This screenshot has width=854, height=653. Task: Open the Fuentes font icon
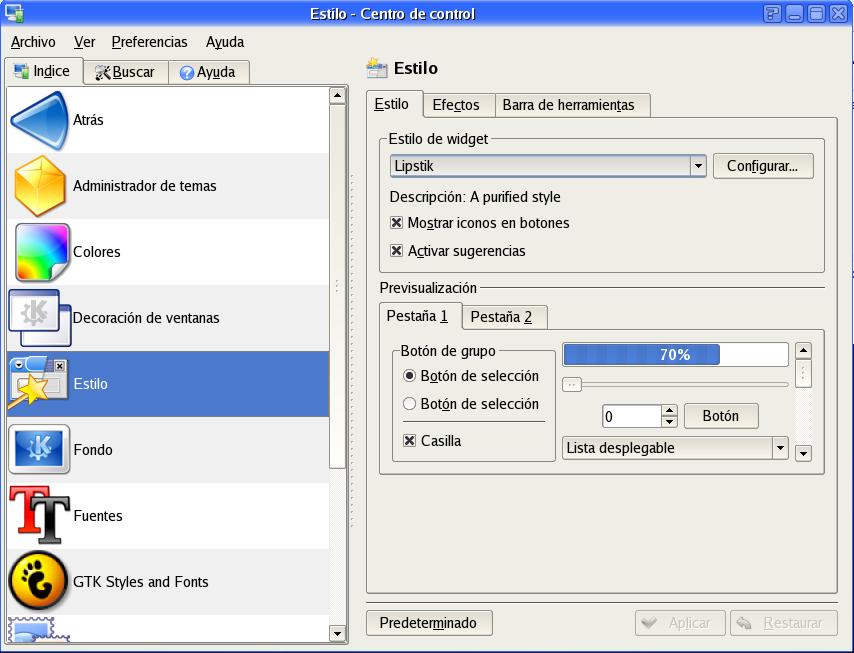tap(39, 515)
